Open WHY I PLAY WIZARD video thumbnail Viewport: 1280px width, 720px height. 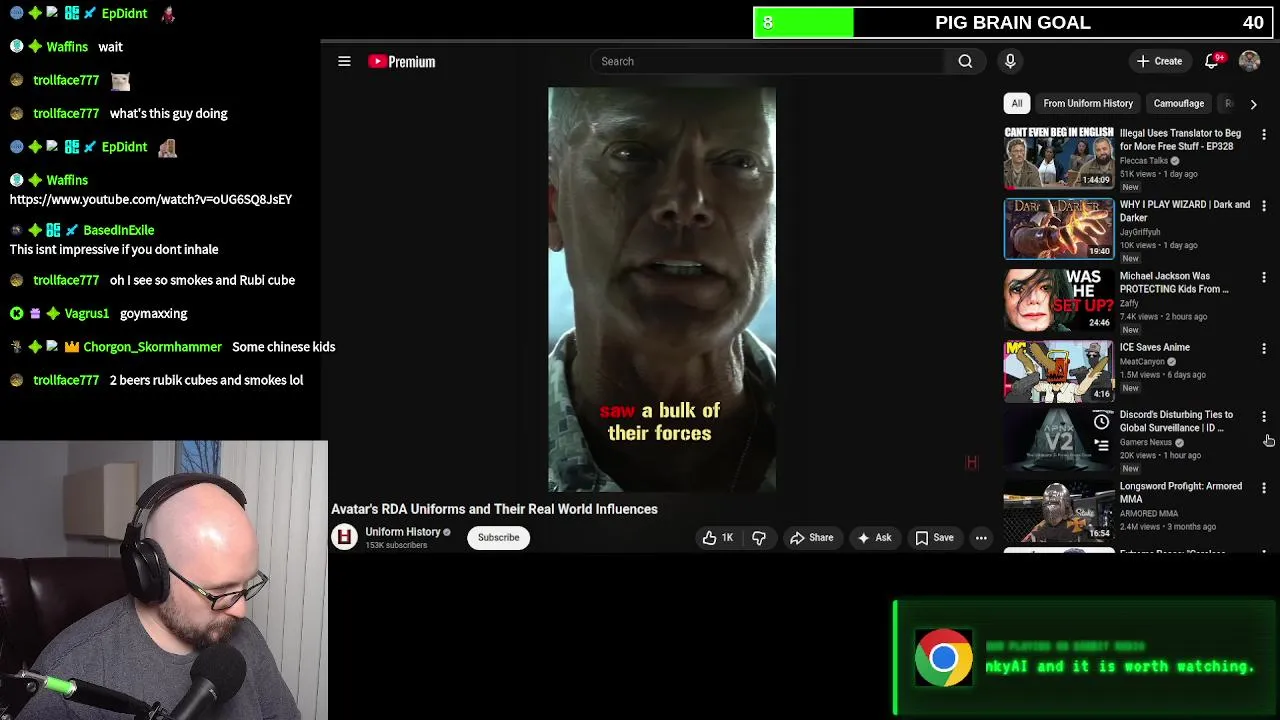(1058, 228)
